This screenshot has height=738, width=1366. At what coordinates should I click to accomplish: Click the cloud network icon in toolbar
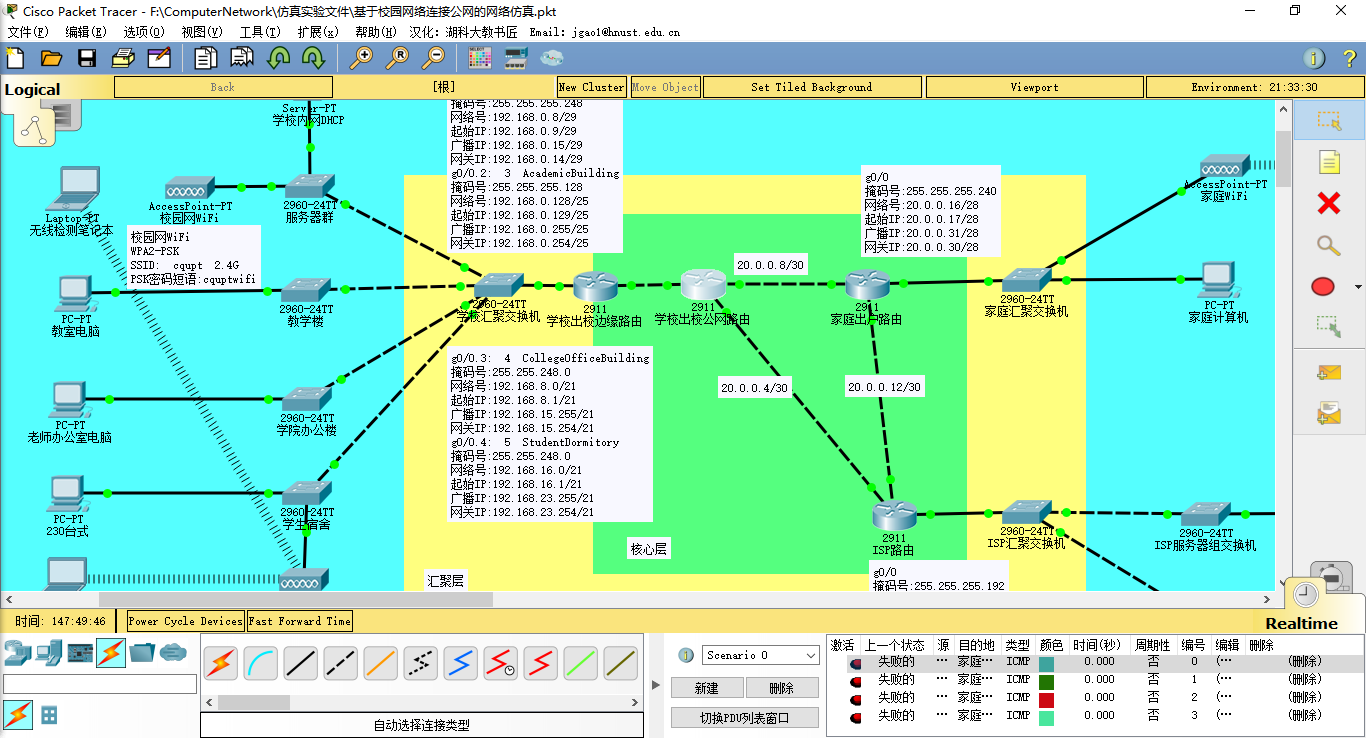click(x=552, y=58)
